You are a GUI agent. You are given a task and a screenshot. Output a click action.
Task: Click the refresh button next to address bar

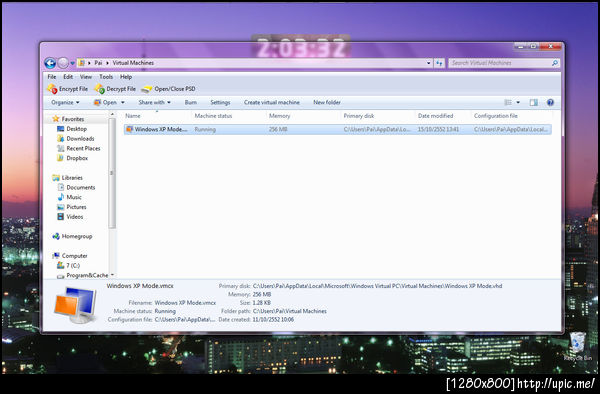click(x=439, y=63)
